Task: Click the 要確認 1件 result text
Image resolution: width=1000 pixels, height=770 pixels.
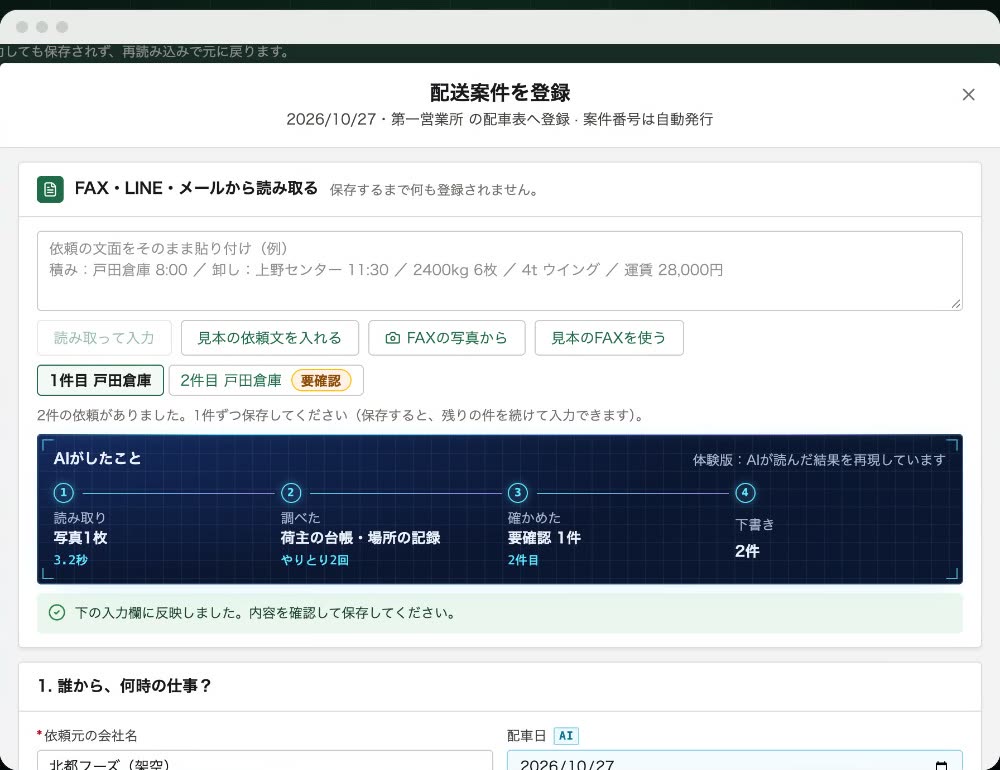Action: (544, 538)
